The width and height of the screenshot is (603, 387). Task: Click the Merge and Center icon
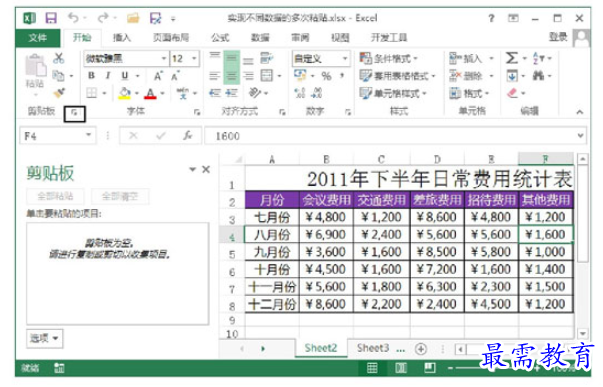pos(267,75)
